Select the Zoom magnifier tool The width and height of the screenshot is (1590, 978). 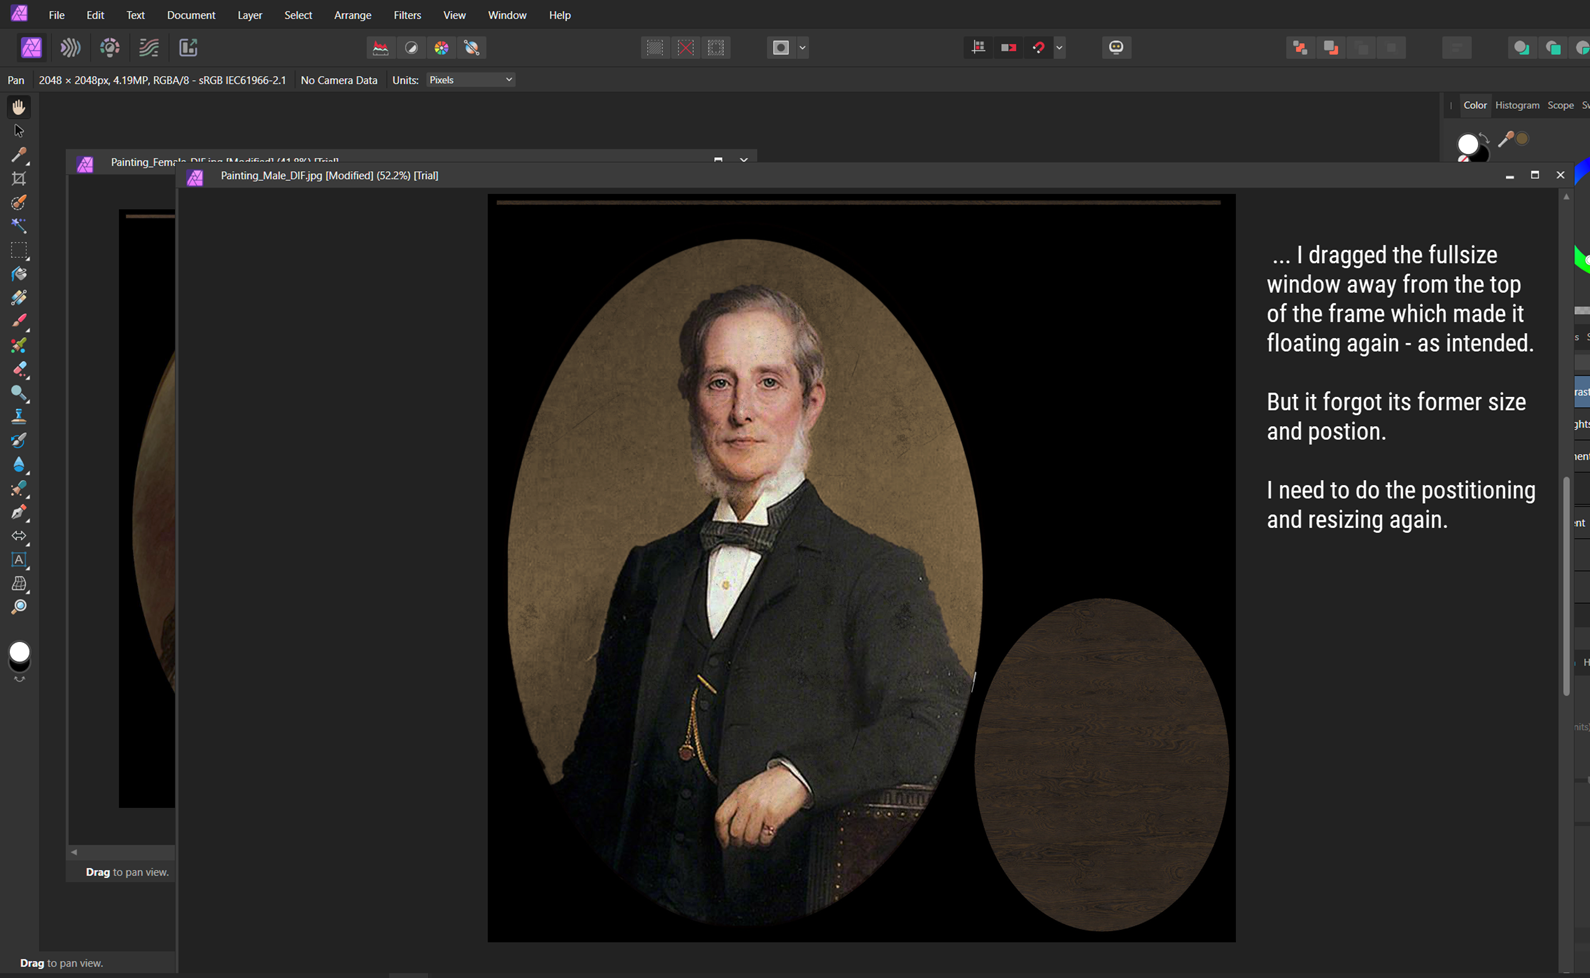[18, 607]
